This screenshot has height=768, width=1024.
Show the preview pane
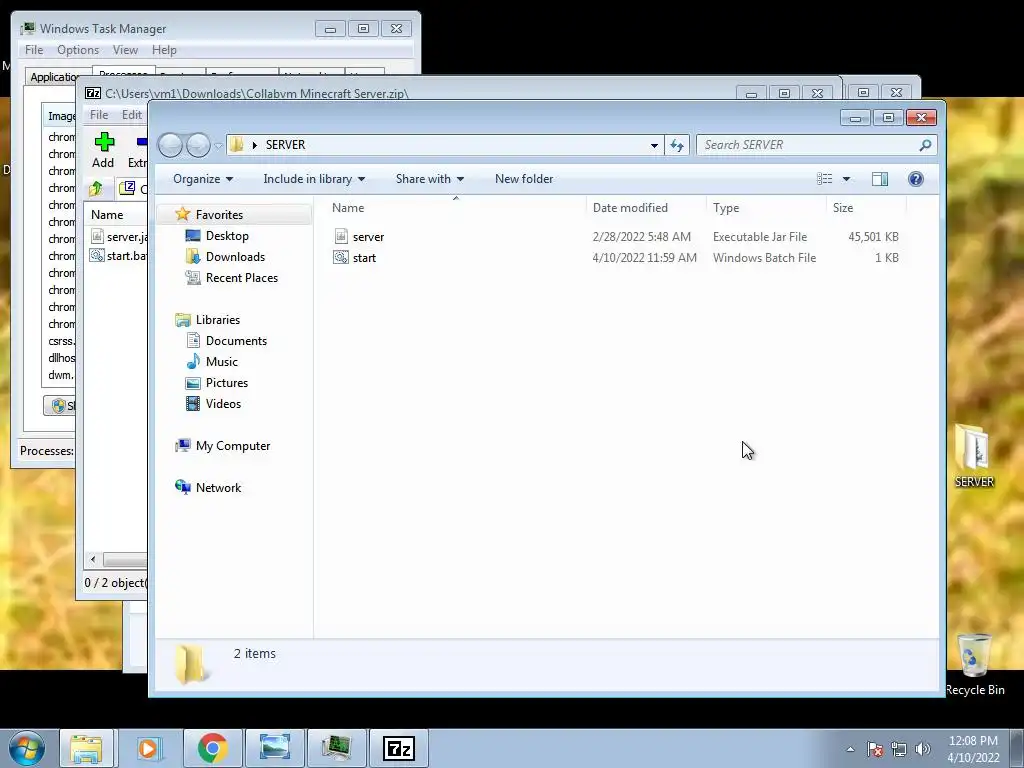tap(880, 179)
